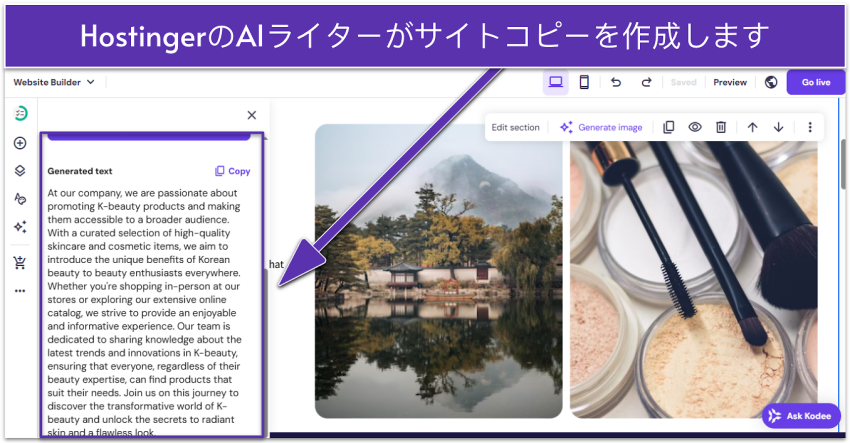The height and width of the screenshot is (443, 850).
Task: Switch to mobile view preview
Action: tap(584, 82)
